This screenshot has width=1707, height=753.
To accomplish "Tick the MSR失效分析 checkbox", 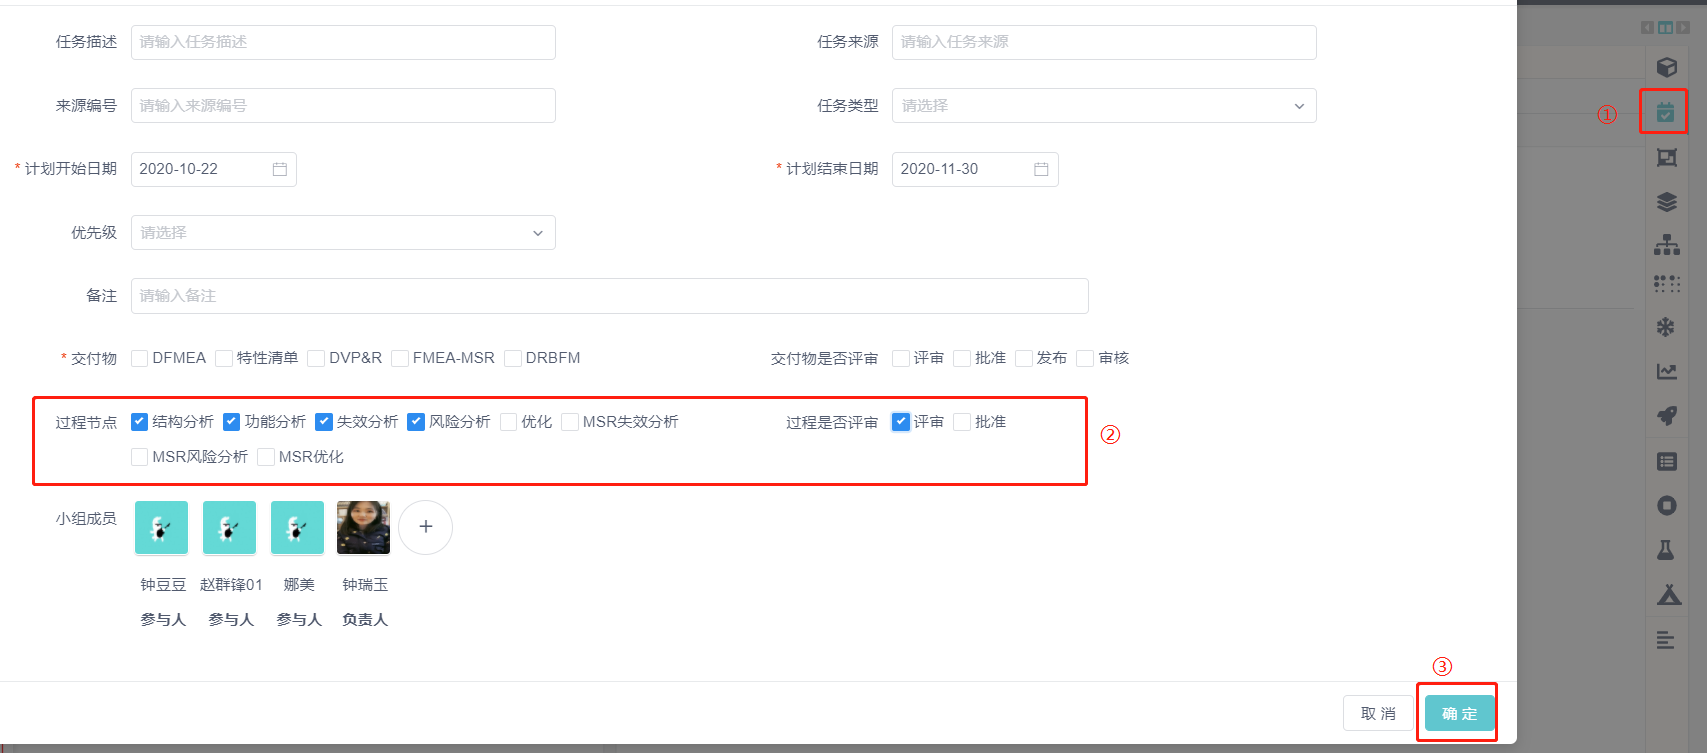I will tap(570, 422).
